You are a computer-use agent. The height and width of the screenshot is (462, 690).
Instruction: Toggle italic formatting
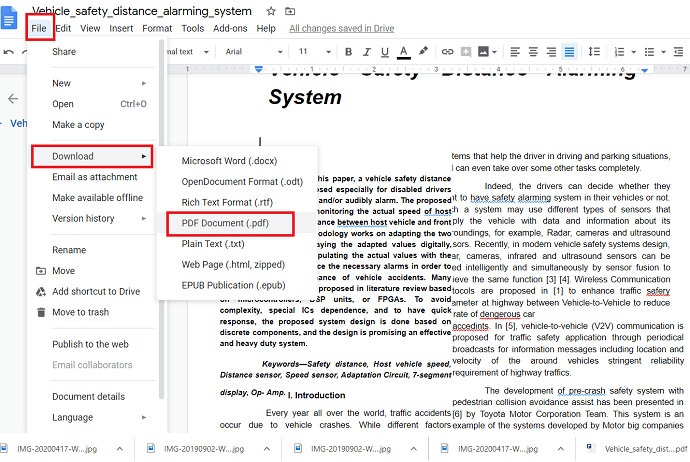coord(367,52)
